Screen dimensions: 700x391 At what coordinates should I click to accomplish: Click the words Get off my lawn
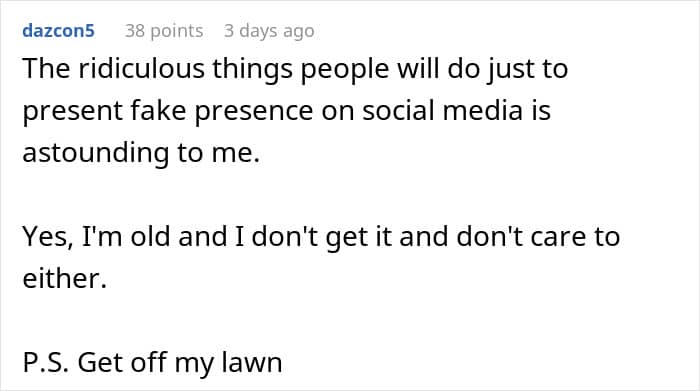click(180, 363)
